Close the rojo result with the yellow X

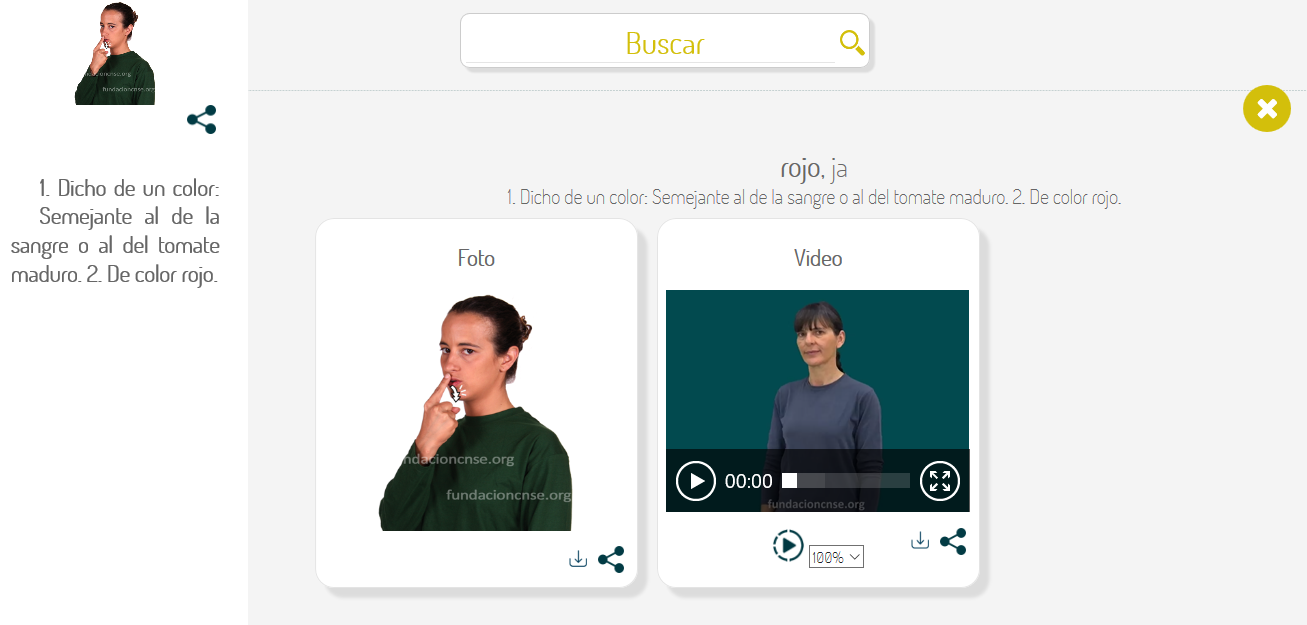coord(1267,108)
